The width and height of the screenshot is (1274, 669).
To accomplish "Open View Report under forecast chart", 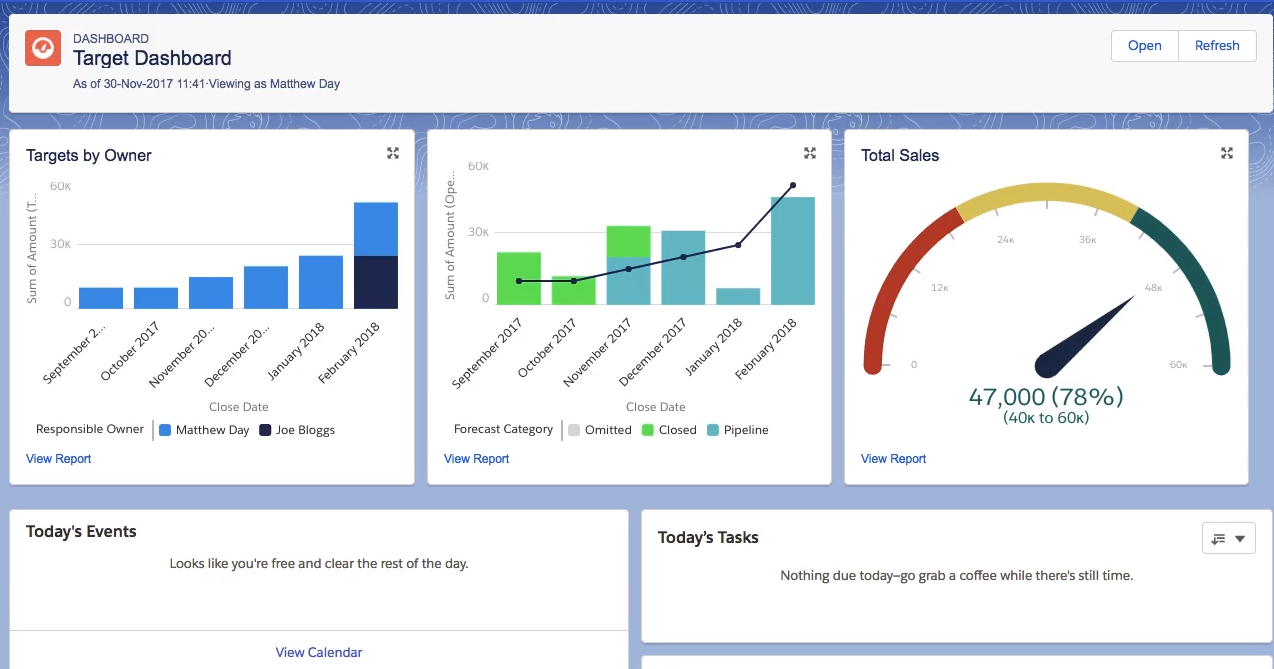I will (477, 459).
